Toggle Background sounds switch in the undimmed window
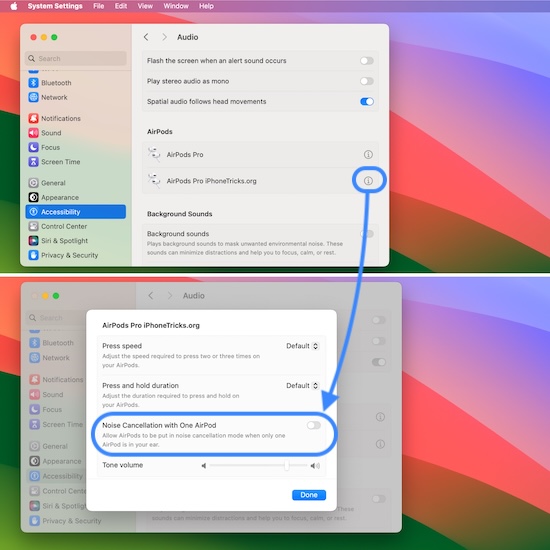This screenshot has width=550, height=550. tap(367, 234)
